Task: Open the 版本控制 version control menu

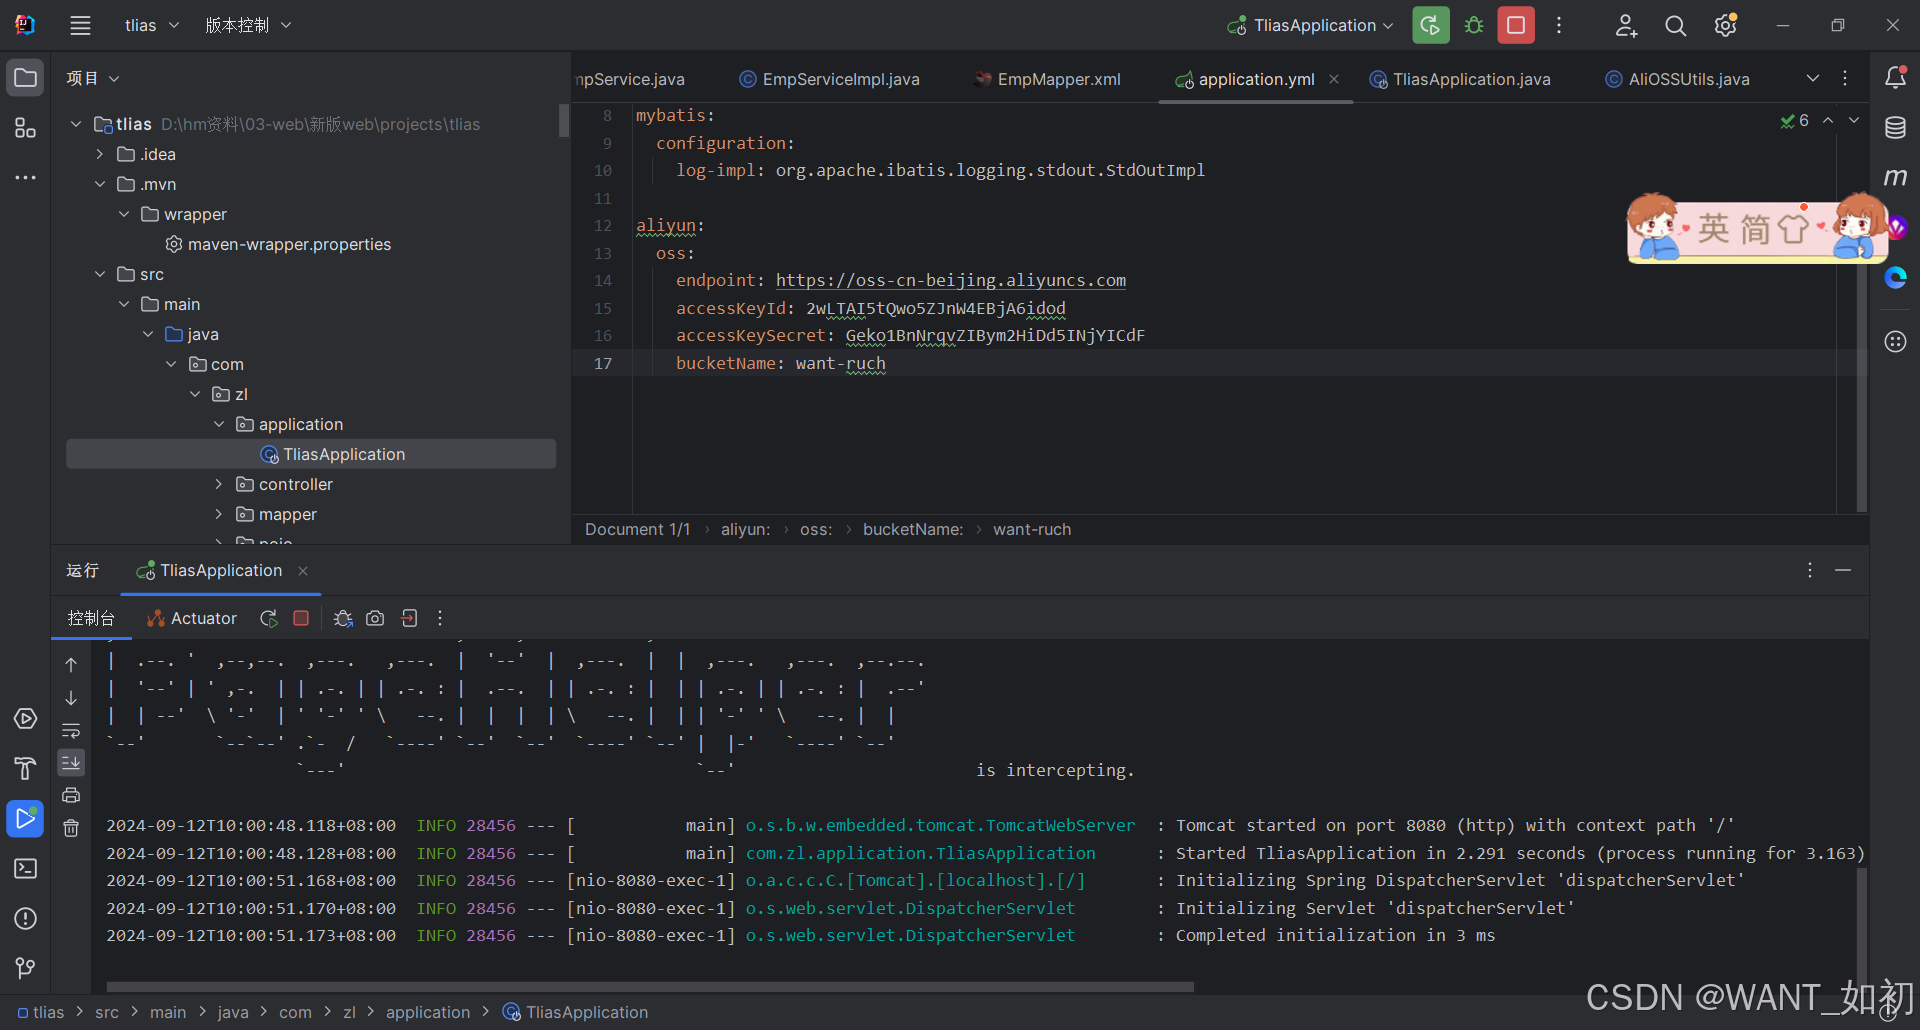Action: coord(248,25)
